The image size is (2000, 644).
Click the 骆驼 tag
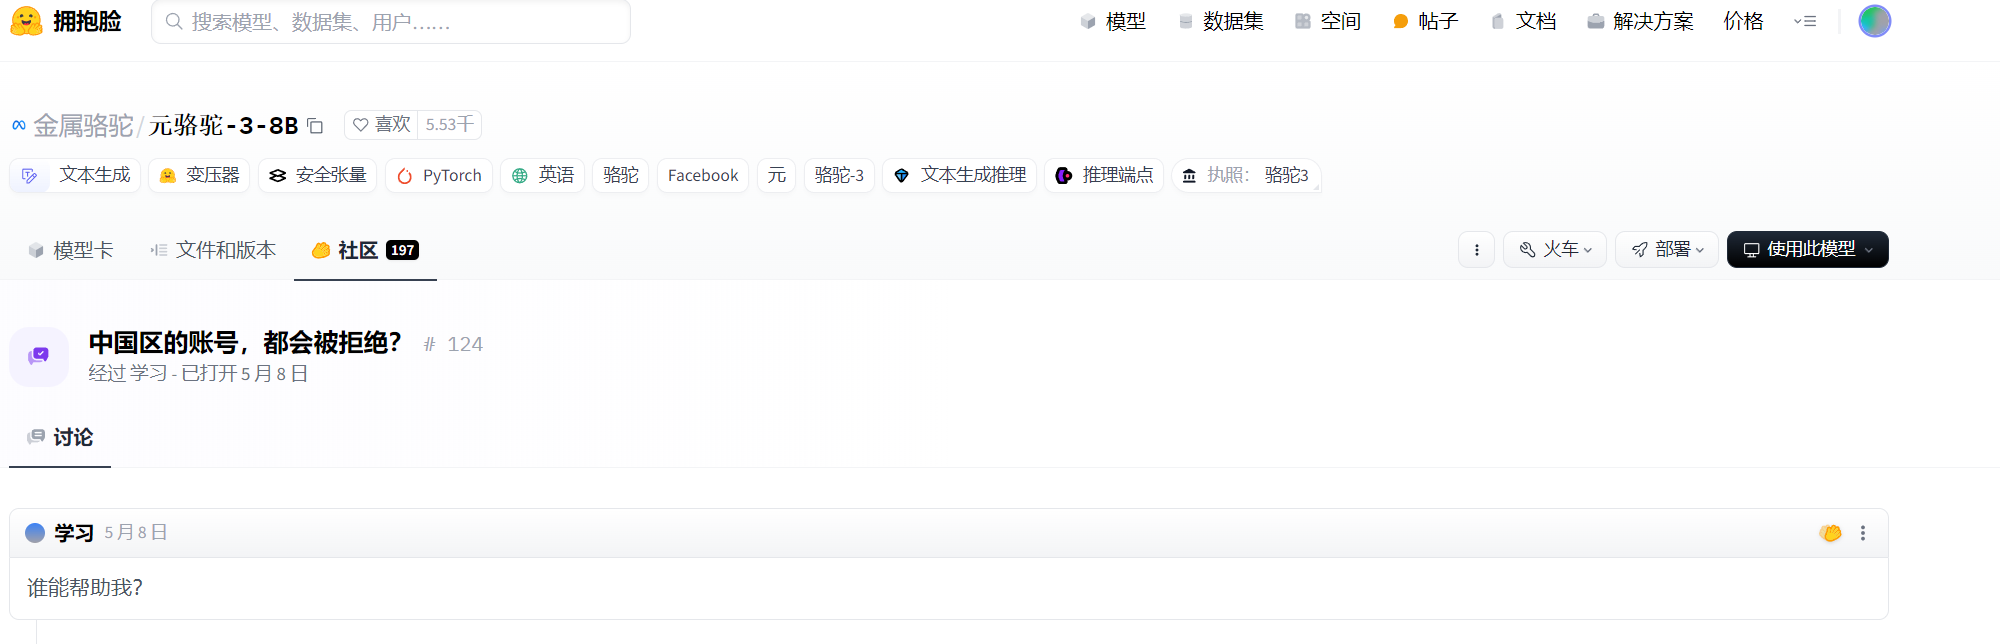(x=621, y=175)
